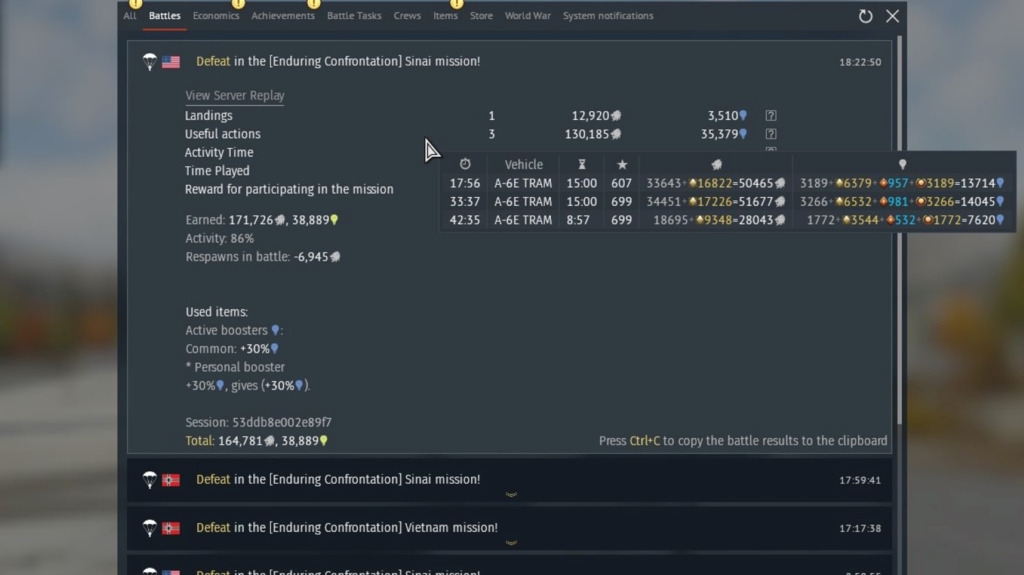Go to the Battle Tasks tab

(354, 16)
